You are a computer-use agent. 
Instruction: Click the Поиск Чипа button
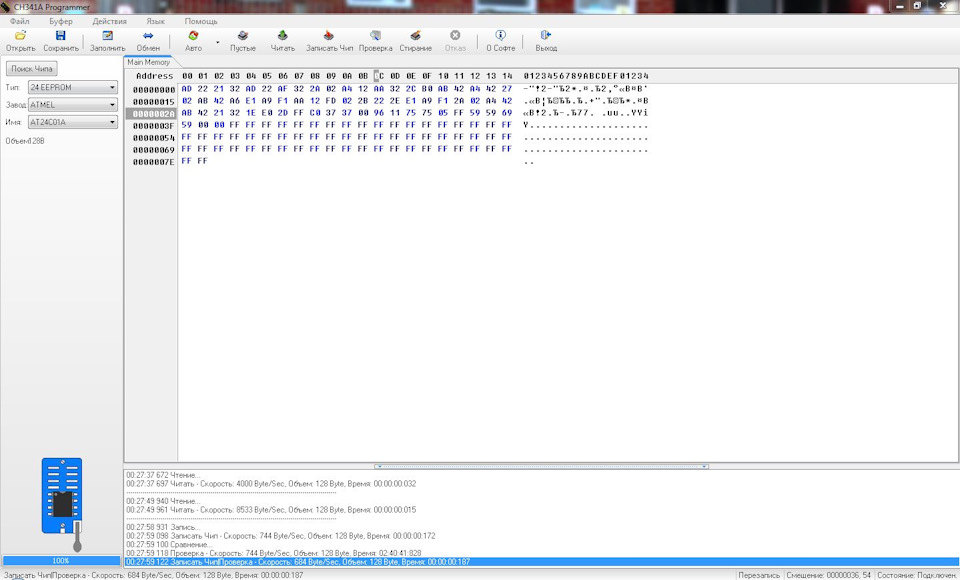[32, 69]
